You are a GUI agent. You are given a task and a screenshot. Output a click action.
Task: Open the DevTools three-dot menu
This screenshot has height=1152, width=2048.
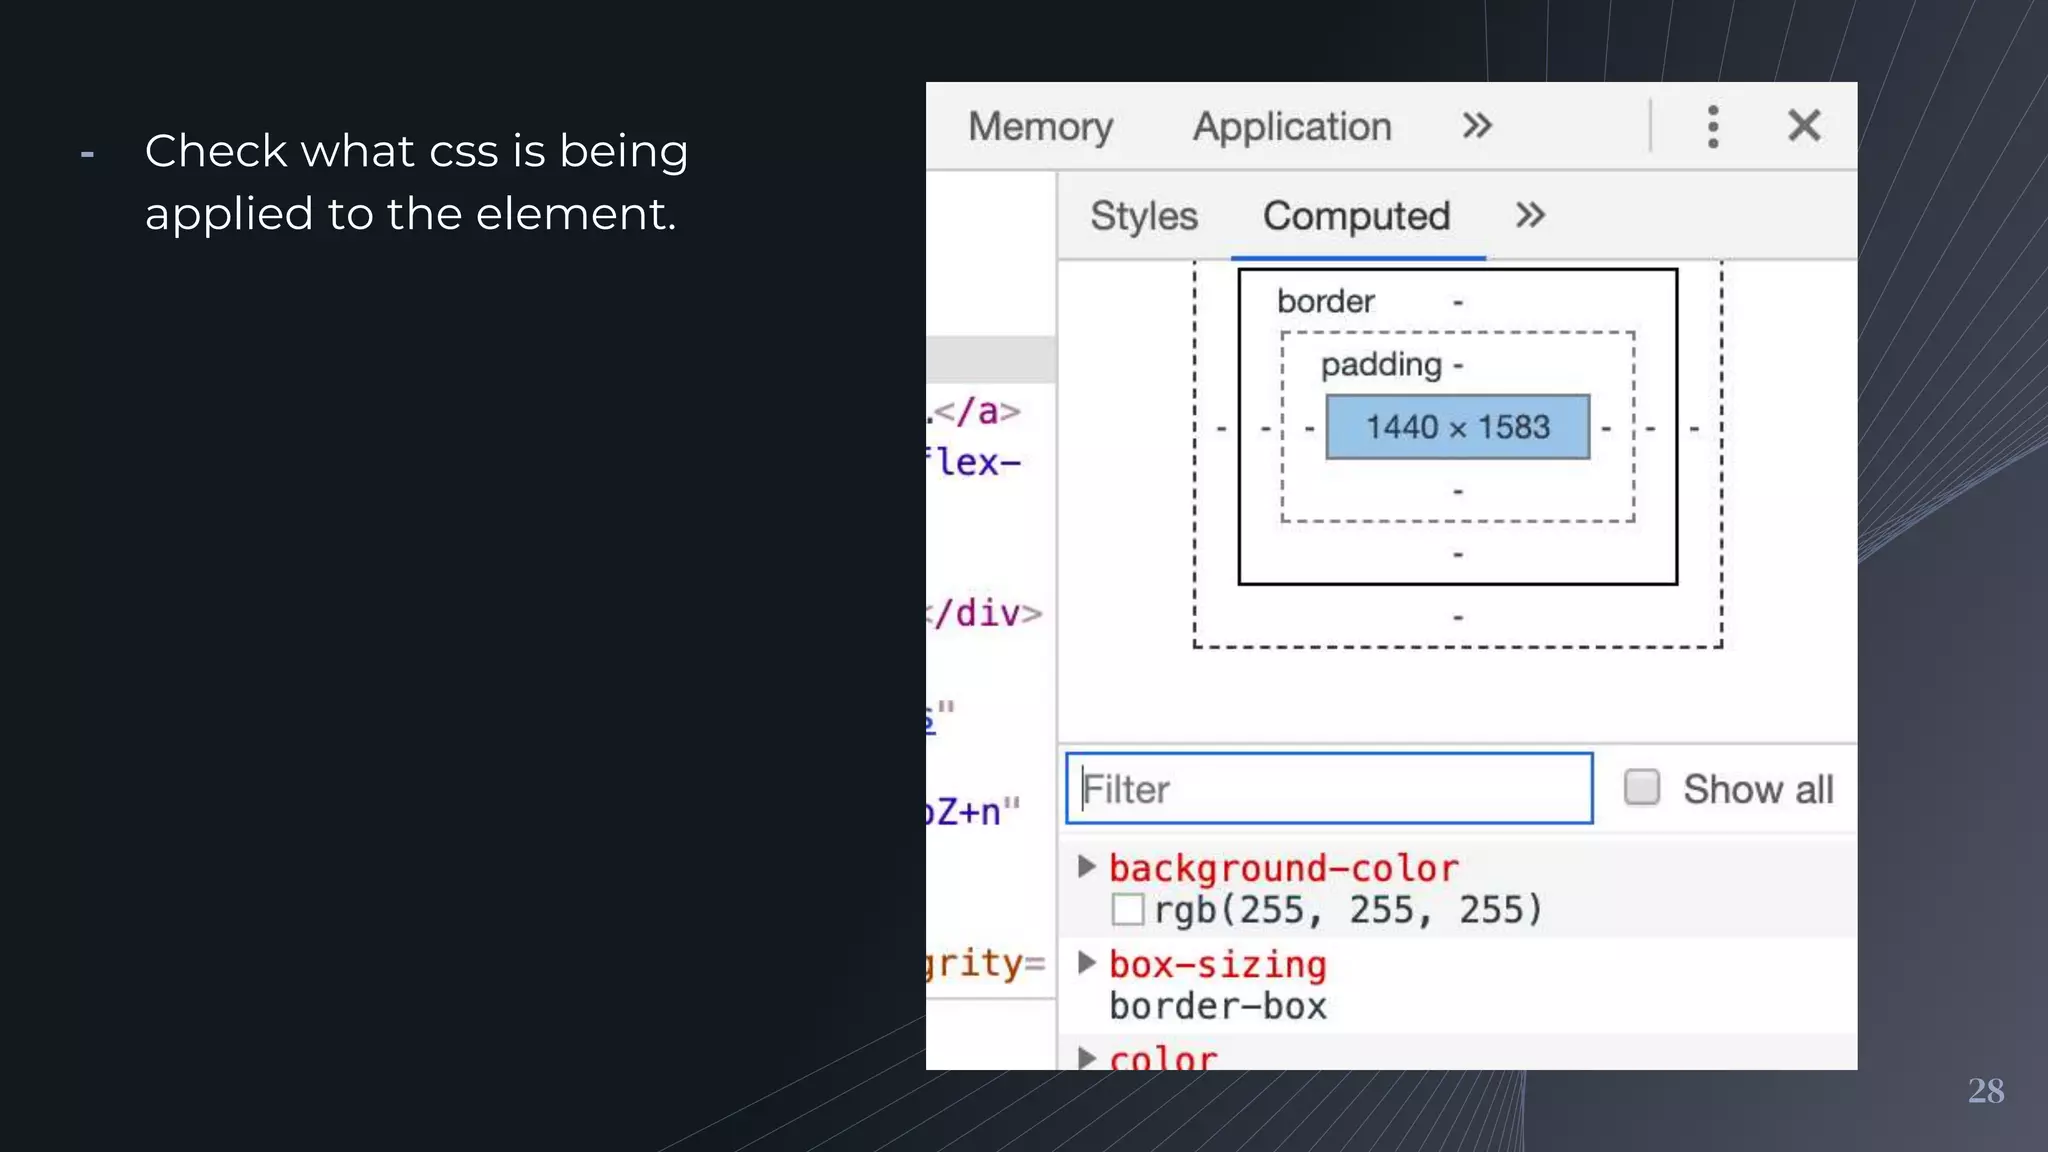coord(1712,127)
